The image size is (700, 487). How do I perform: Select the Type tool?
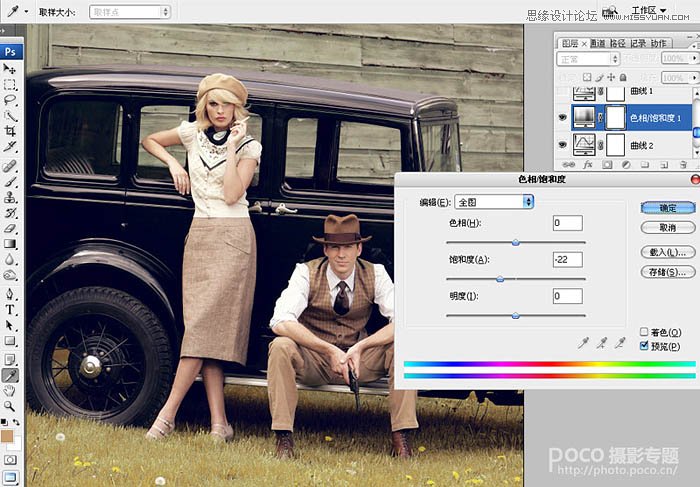[9, 310]
